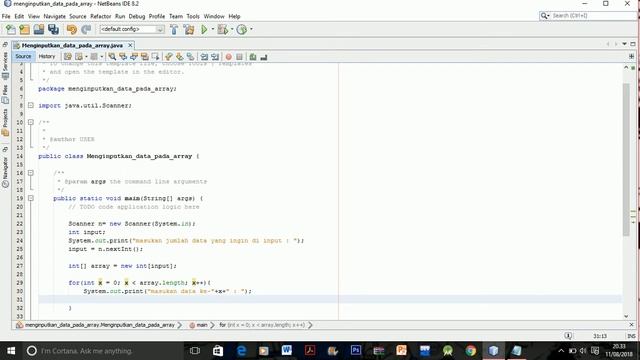Toggle Highlight Search icon
Image resolution: width=640 pixels, height=360 pixels.
coord(144,57)
